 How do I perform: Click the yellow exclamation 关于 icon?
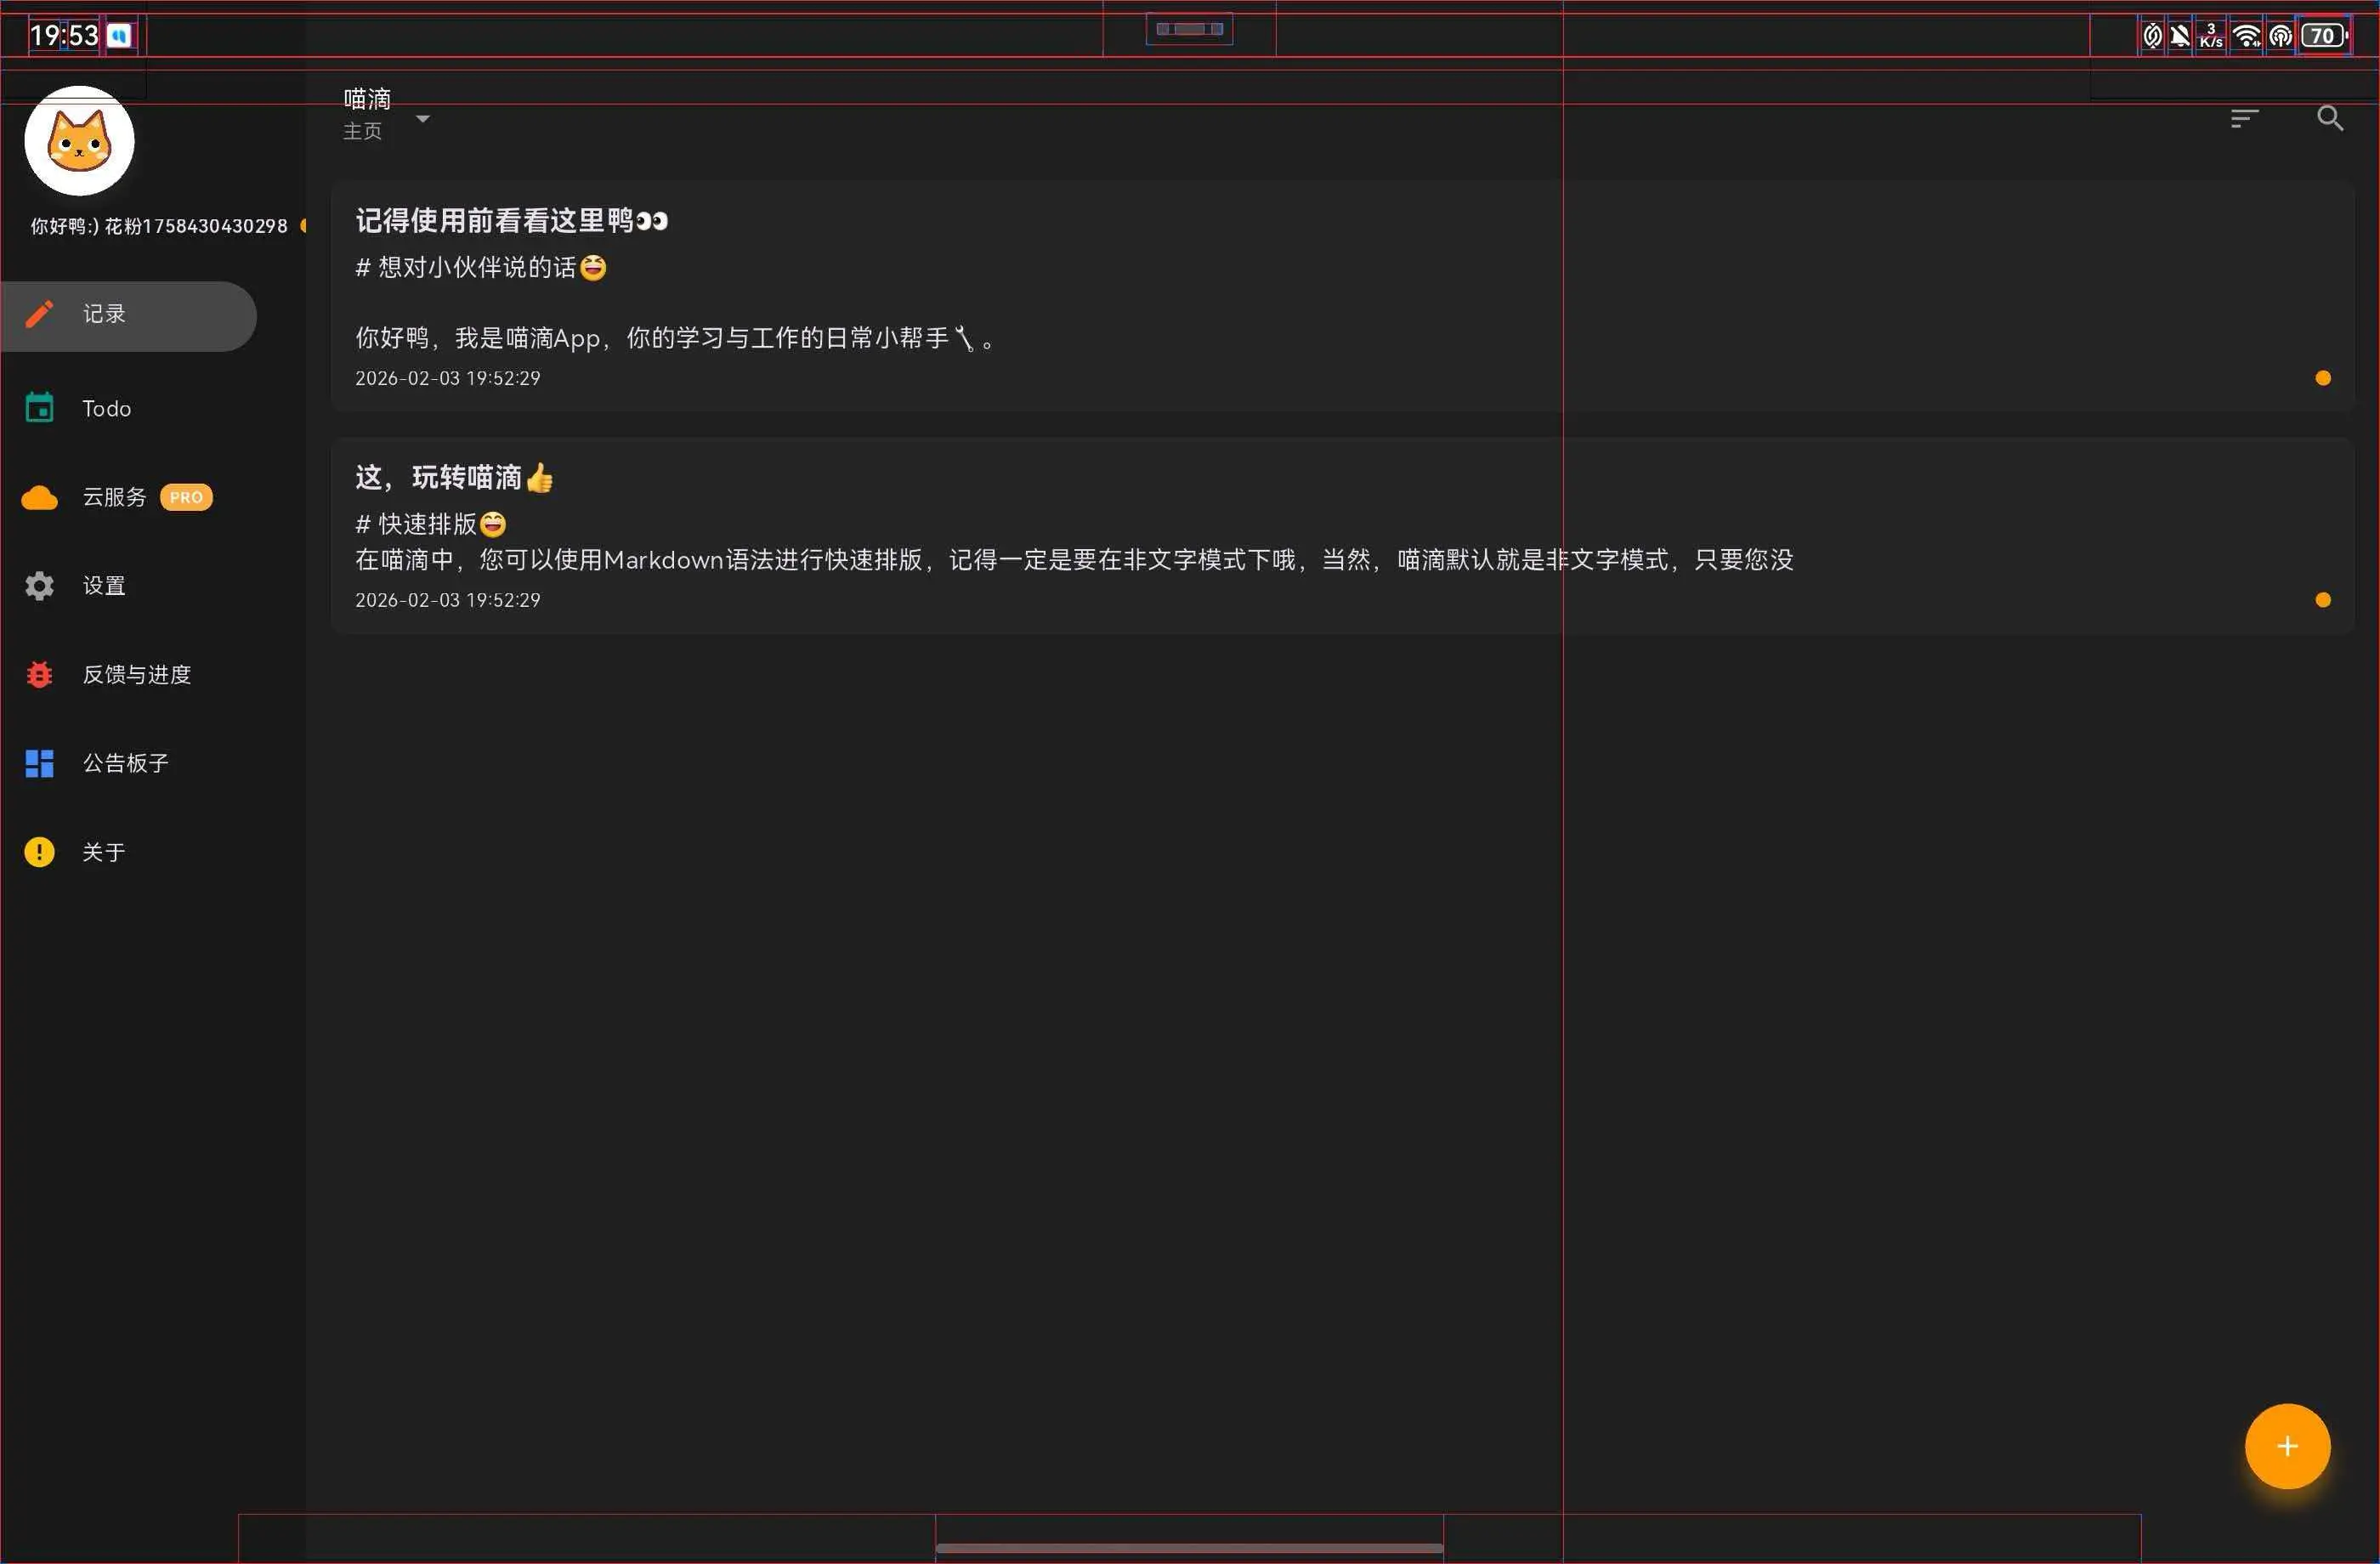point(39,852)
